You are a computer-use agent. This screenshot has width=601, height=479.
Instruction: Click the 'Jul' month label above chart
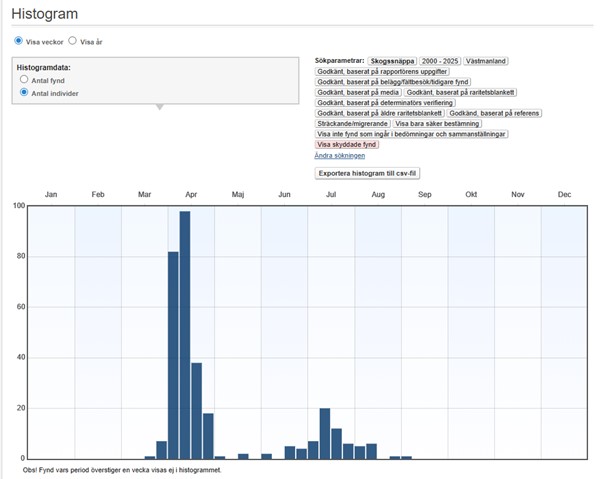pos(331,194)
